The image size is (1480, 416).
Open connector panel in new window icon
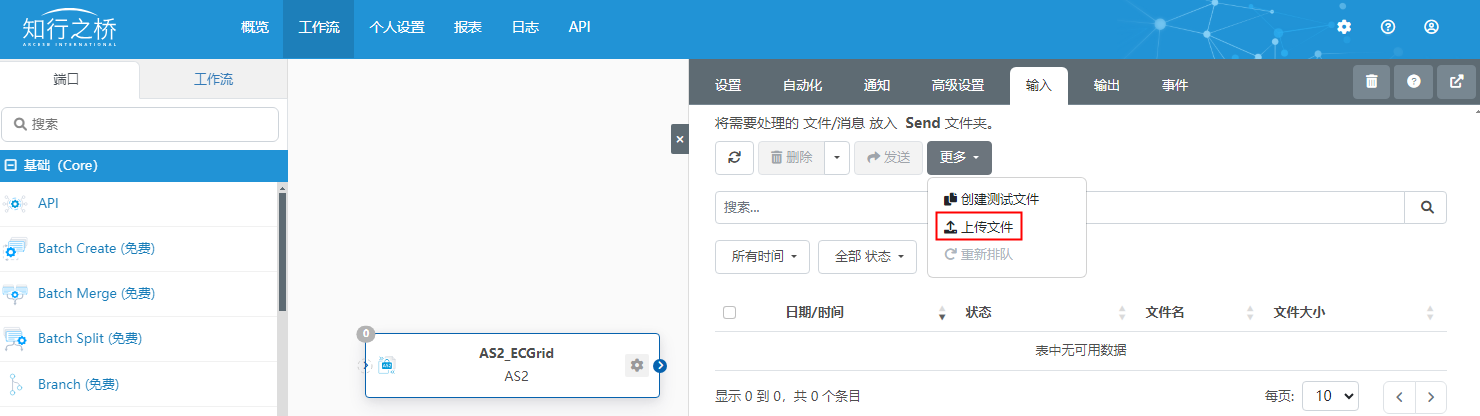click(1456, 82)
